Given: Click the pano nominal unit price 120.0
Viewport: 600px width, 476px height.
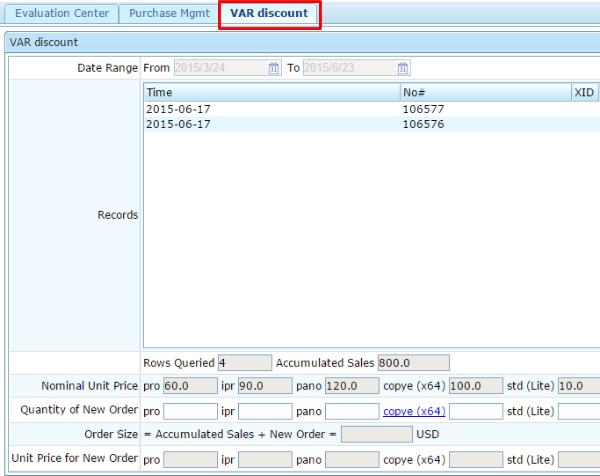Looking at the screenshot, I should [352, 386].
